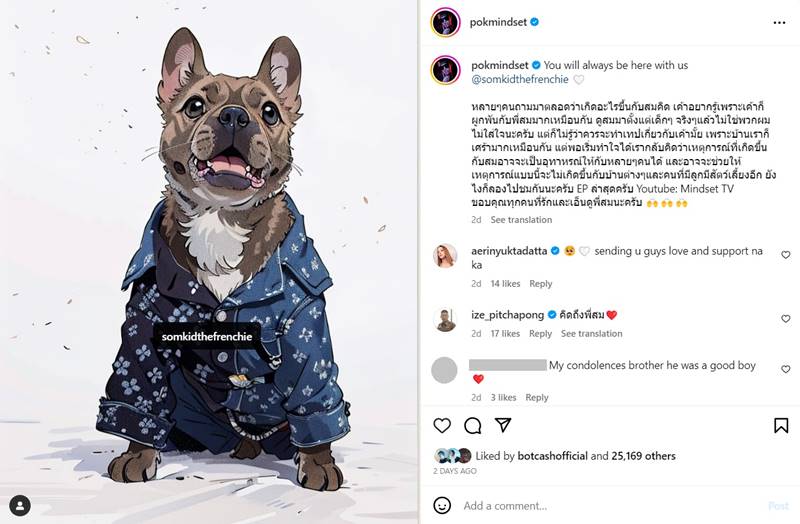This screenshot has height=524, width=800.
Task: Like aerinyuktadatta's comment heart
Action: pos(785,255)
